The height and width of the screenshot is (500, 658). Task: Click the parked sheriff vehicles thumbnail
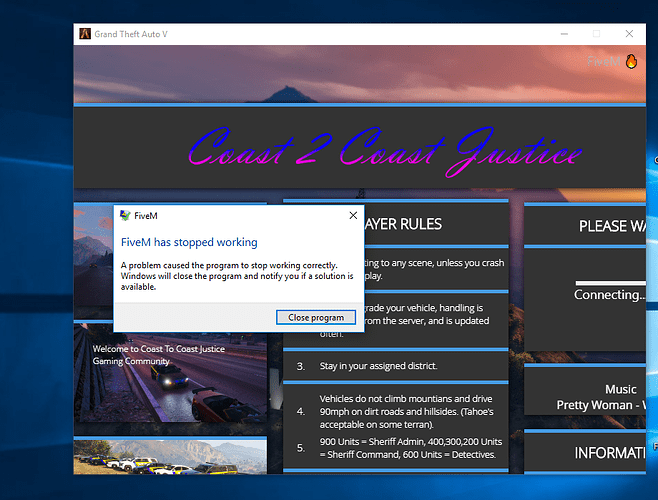coord(170,457)
